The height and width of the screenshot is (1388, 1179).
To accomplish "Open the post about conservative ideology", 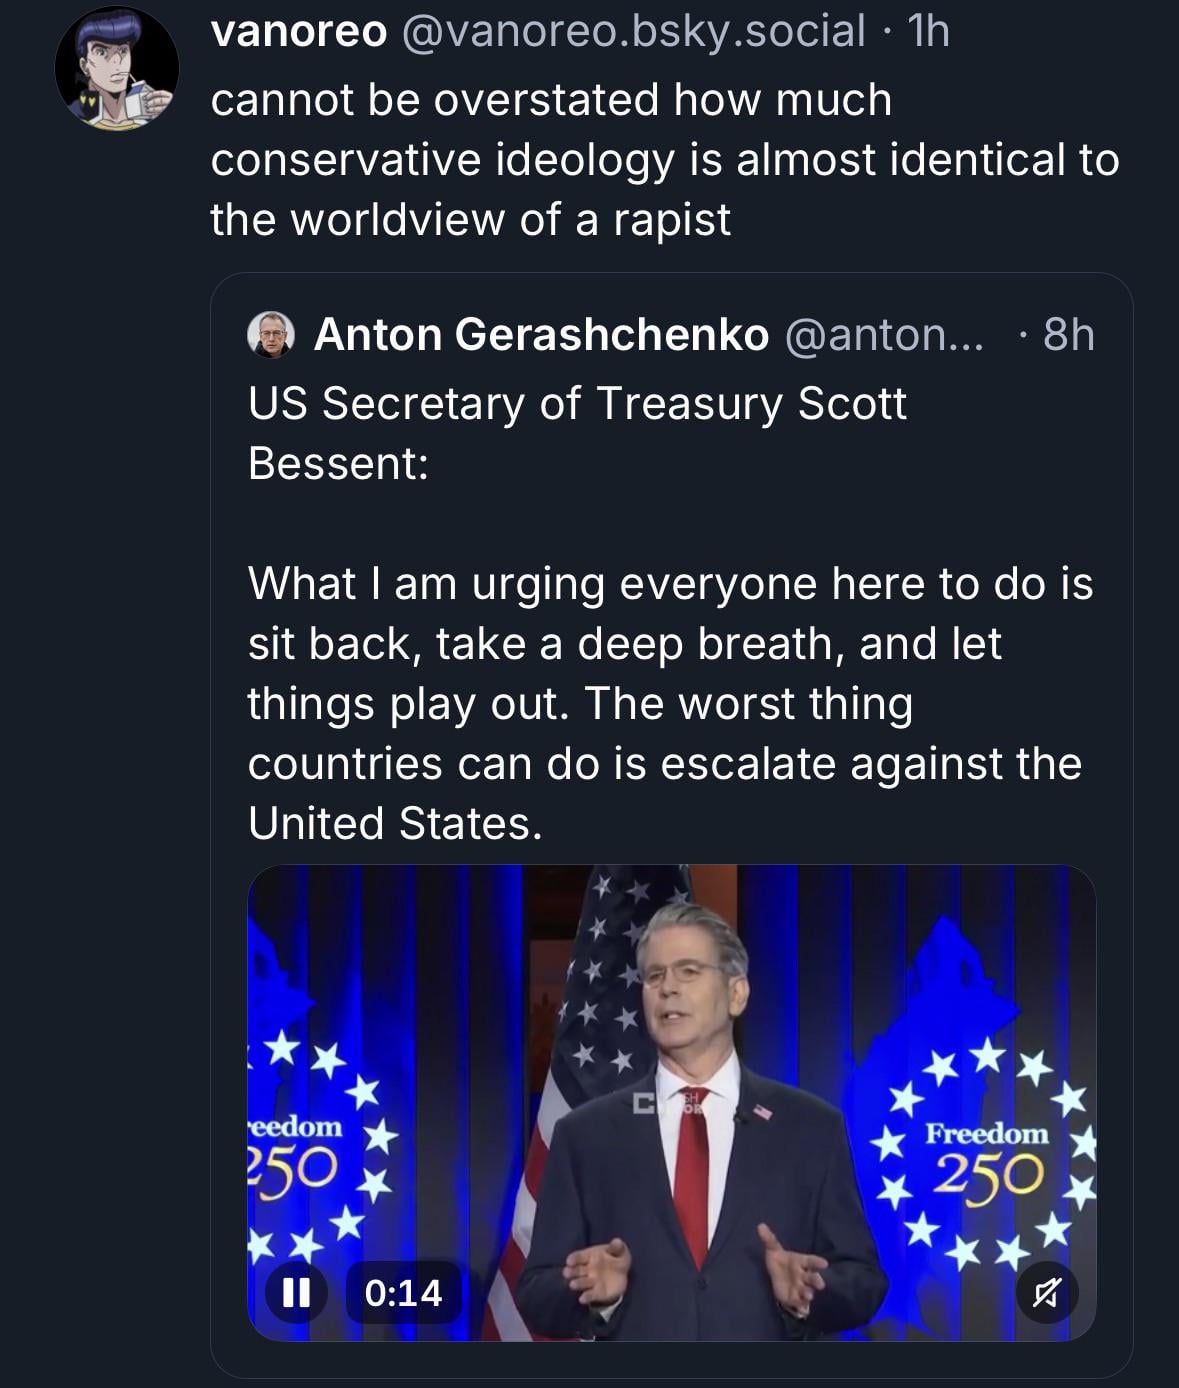I will pos(664,160).
